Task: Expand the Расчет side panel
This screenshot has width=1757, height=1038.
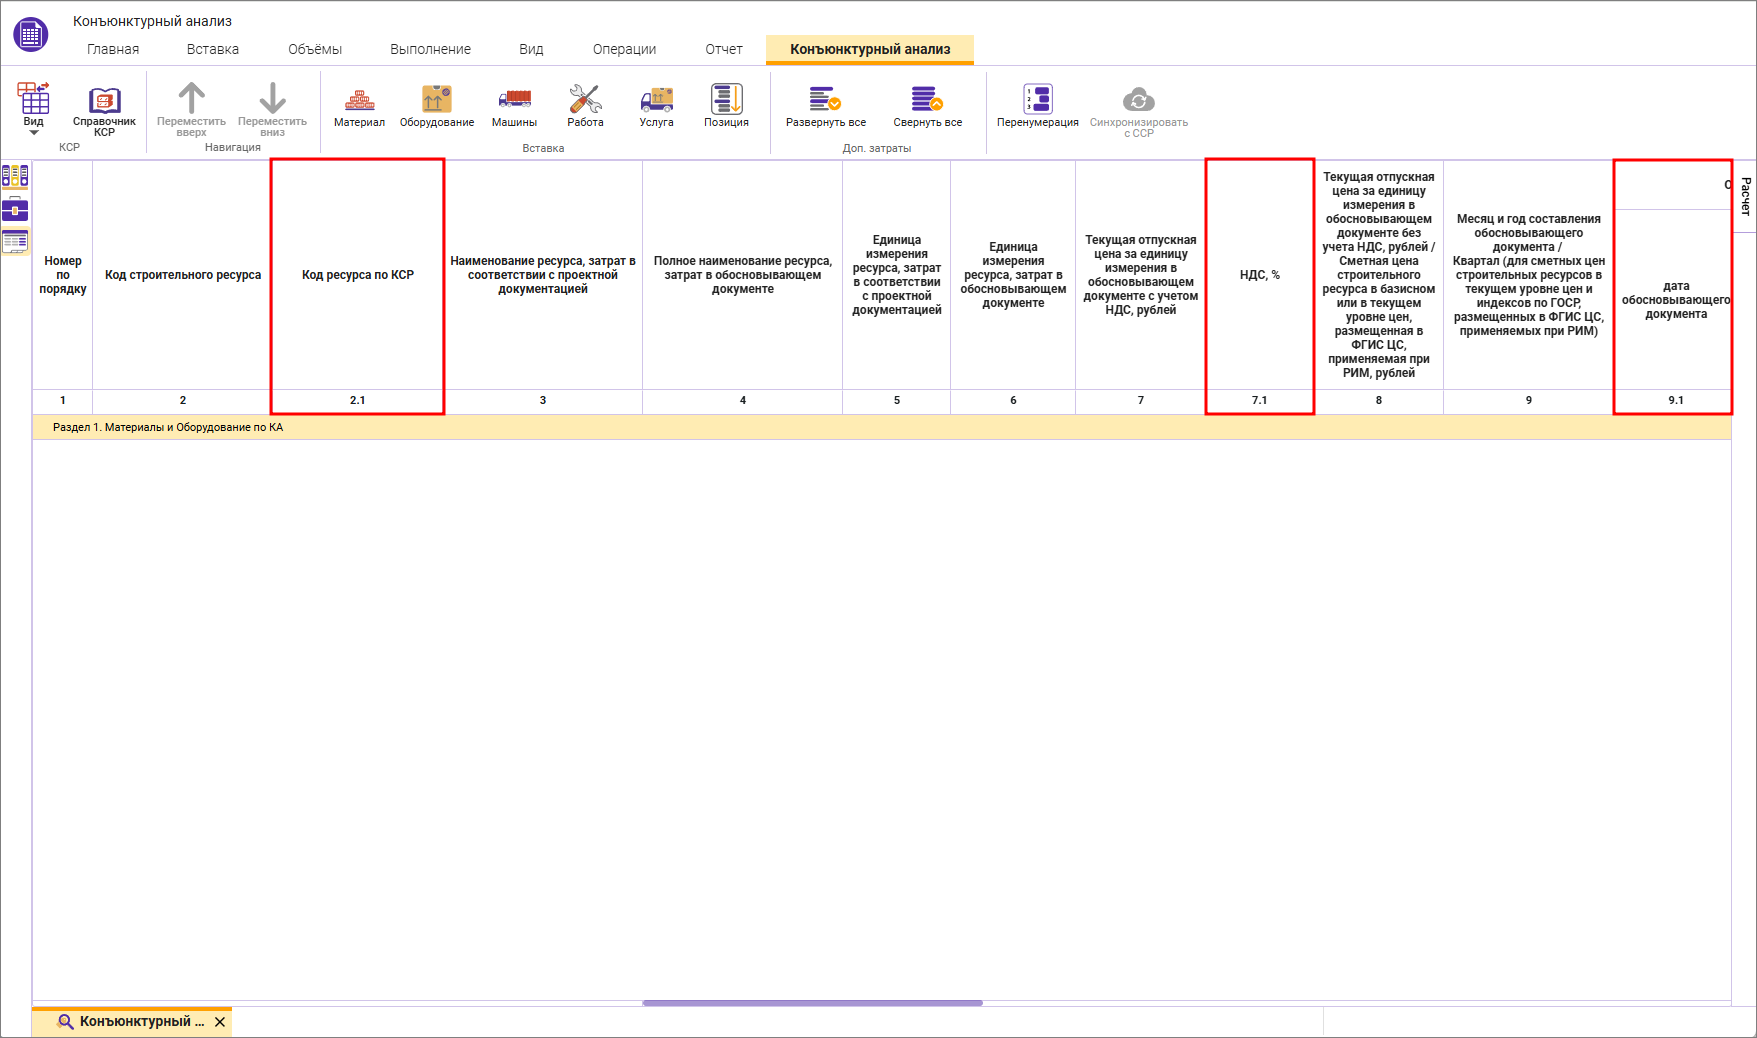Action: [x=1745, y=196]
